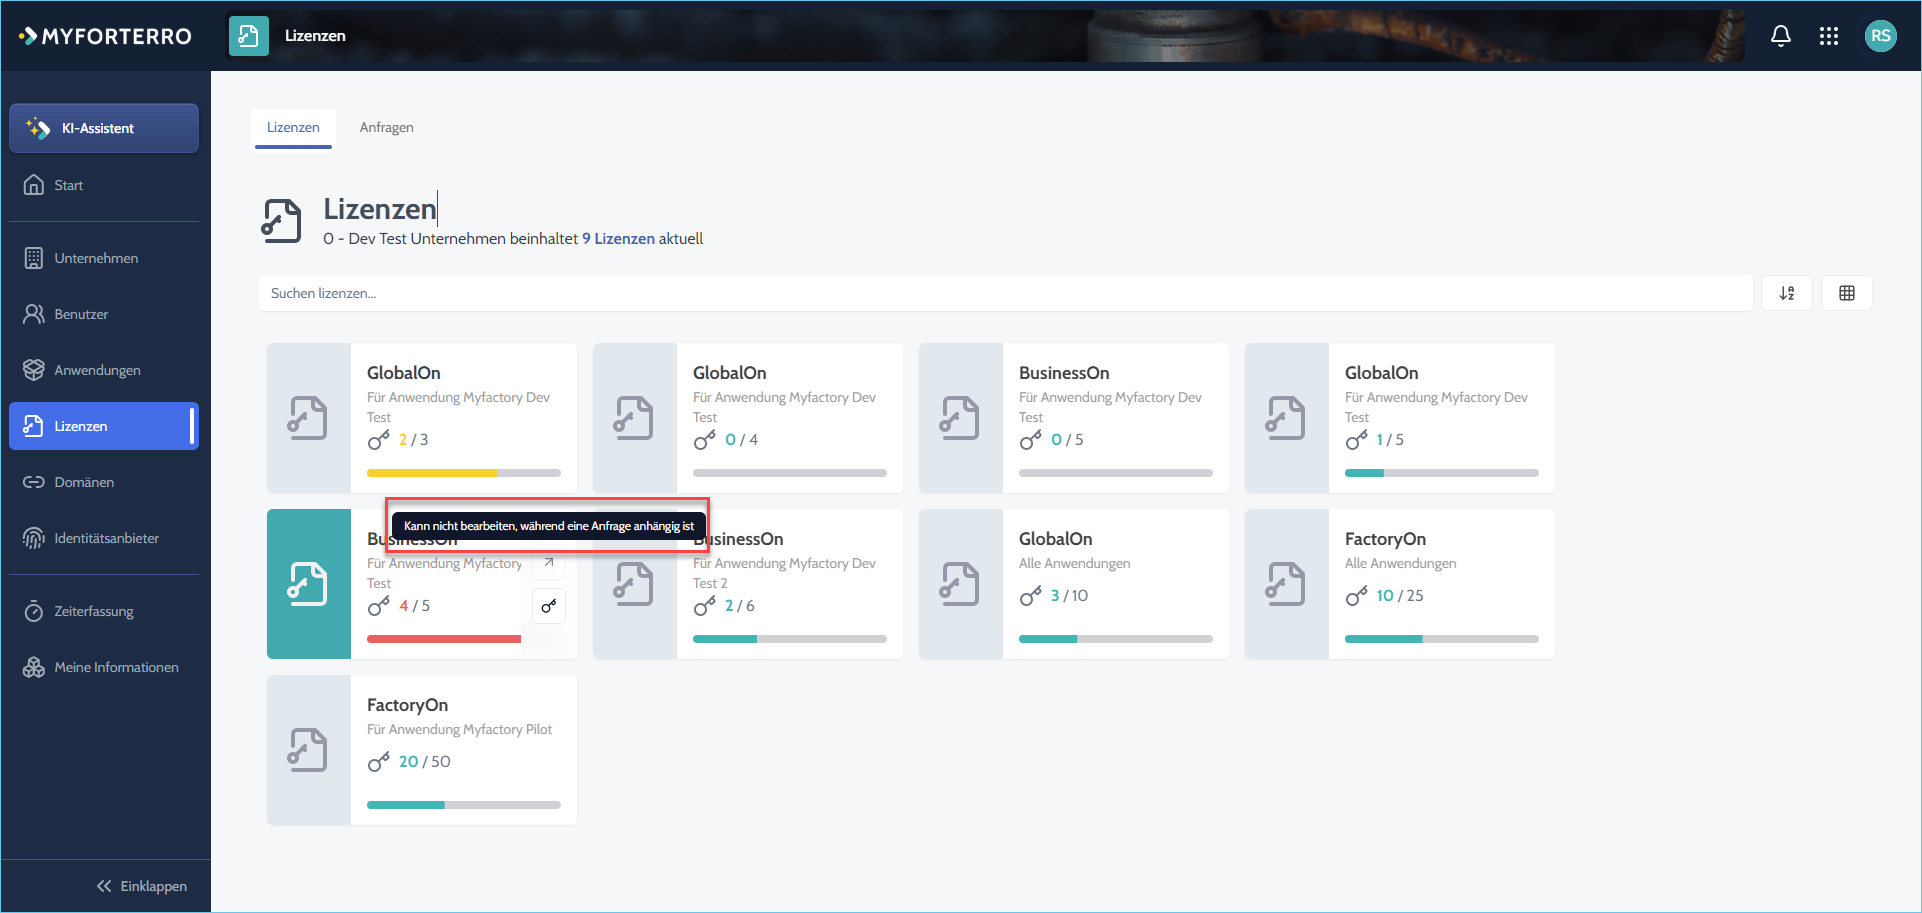Image resolution: width=1922 pixels, height=913 pixels.
Task: Open Anwendungen in the sidebar
Action: point(104,370)
